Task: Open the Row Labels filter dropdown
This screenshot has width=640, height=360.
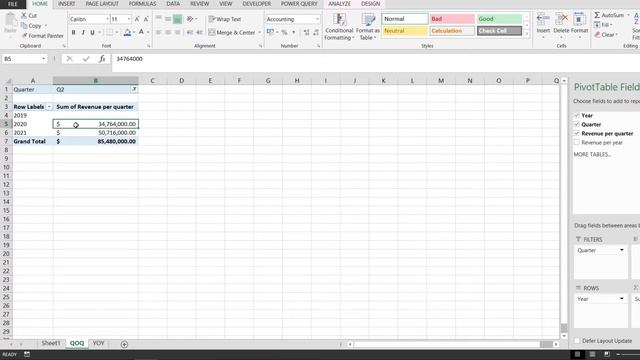Action: (x=49, y=107)
